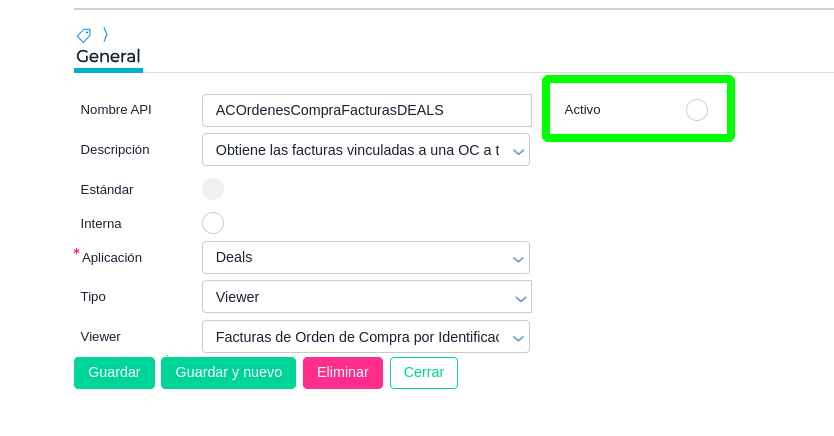834x436 pixels.
Task: Click the chevron icon beside the tag
Action: click(x=105, y=35)
